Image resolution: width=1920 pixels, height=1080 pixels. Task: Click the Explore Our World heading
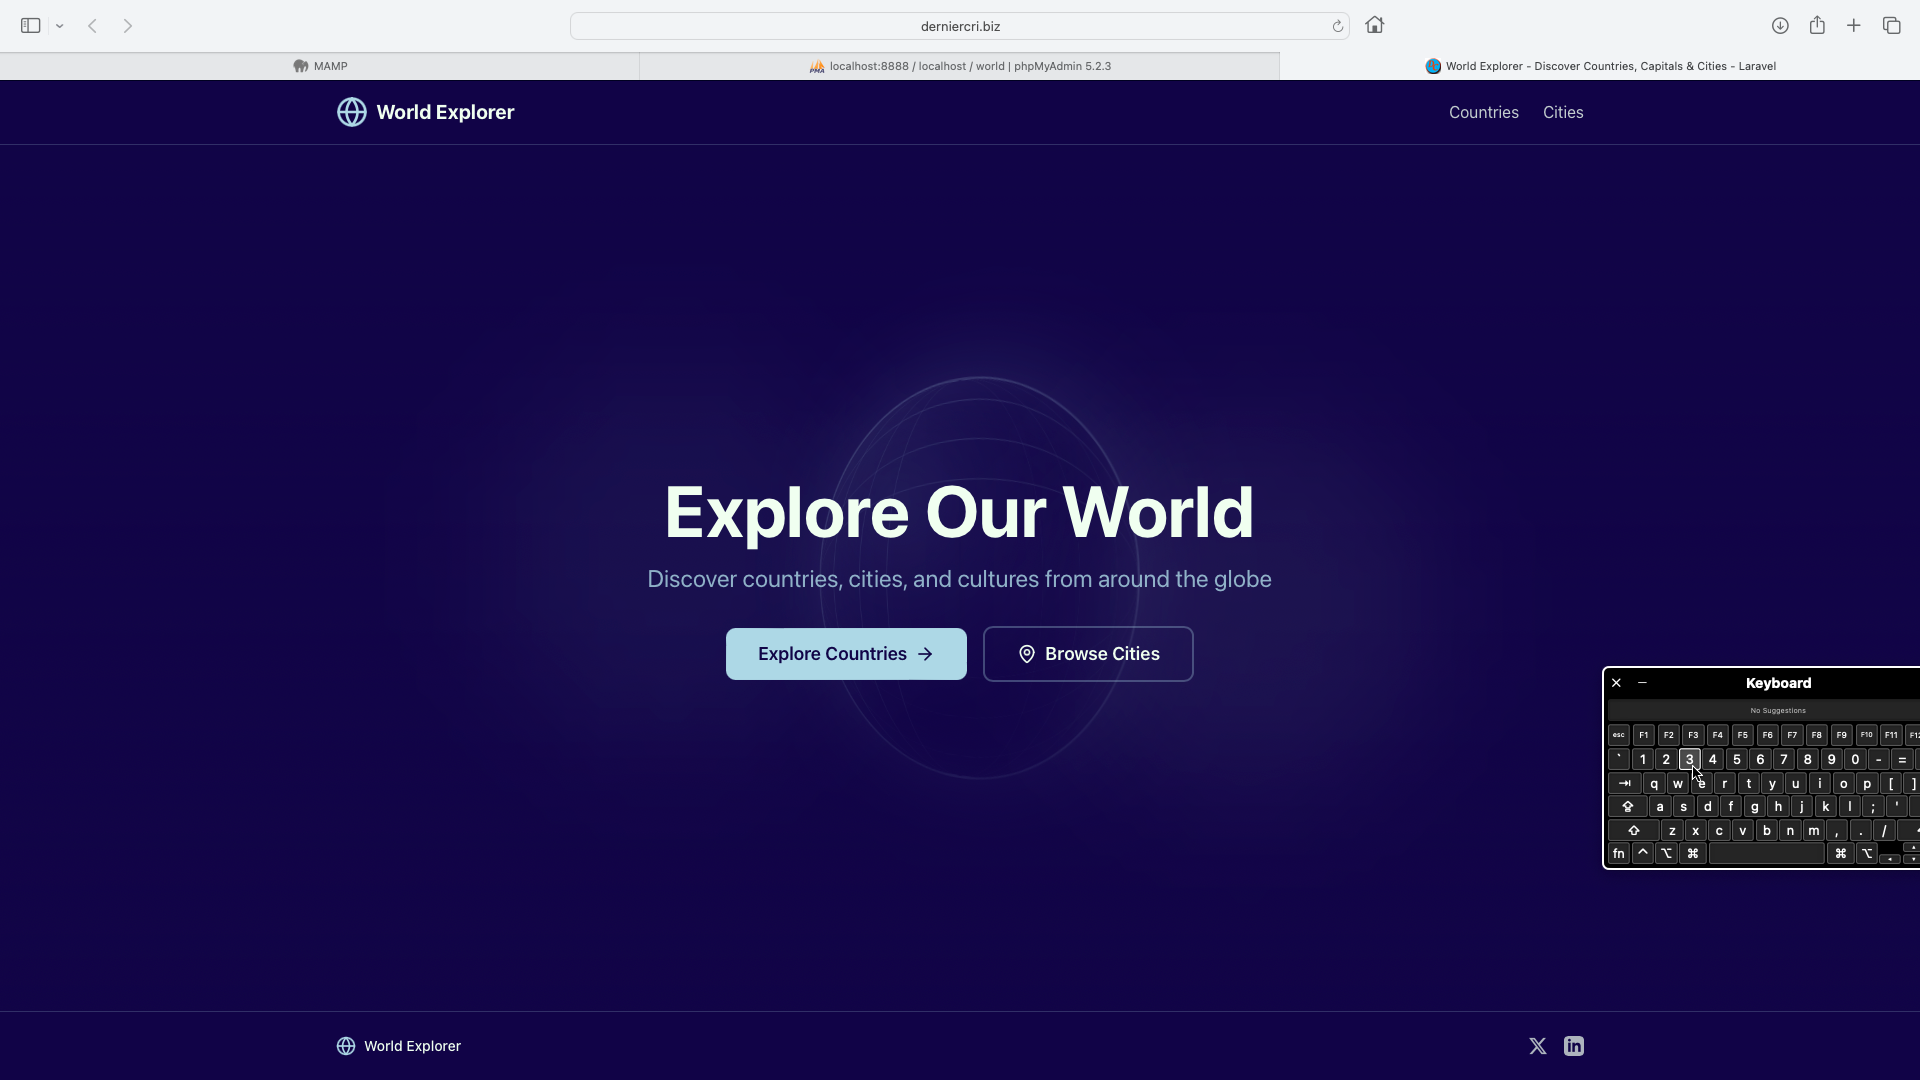point(959,512)
